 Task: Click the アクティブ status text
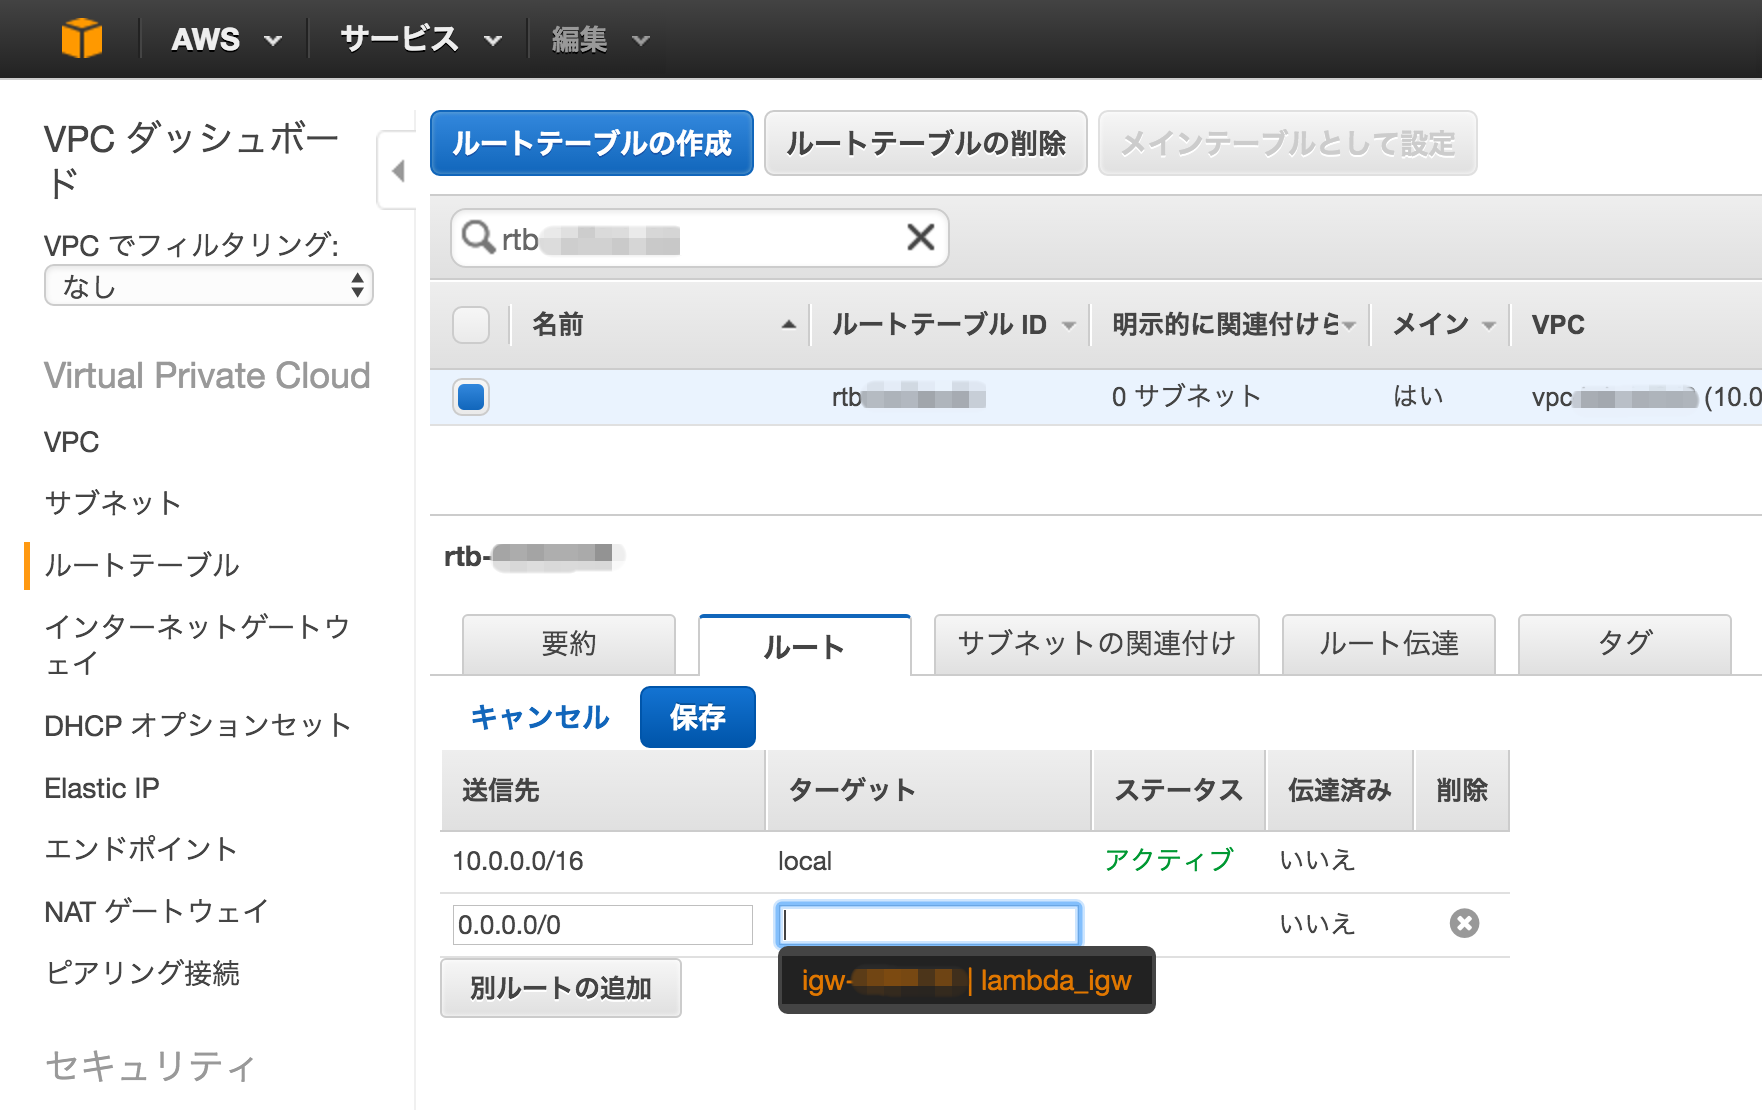(x=1169, y=860)
